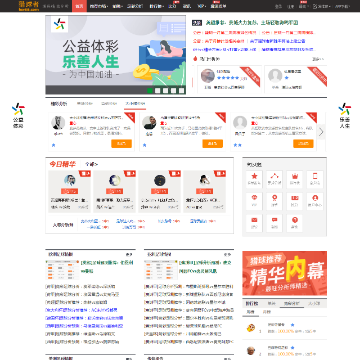Open the speech bubble feedback icon
The width and height of the screenshot is (360, 360).
point(274,223)
